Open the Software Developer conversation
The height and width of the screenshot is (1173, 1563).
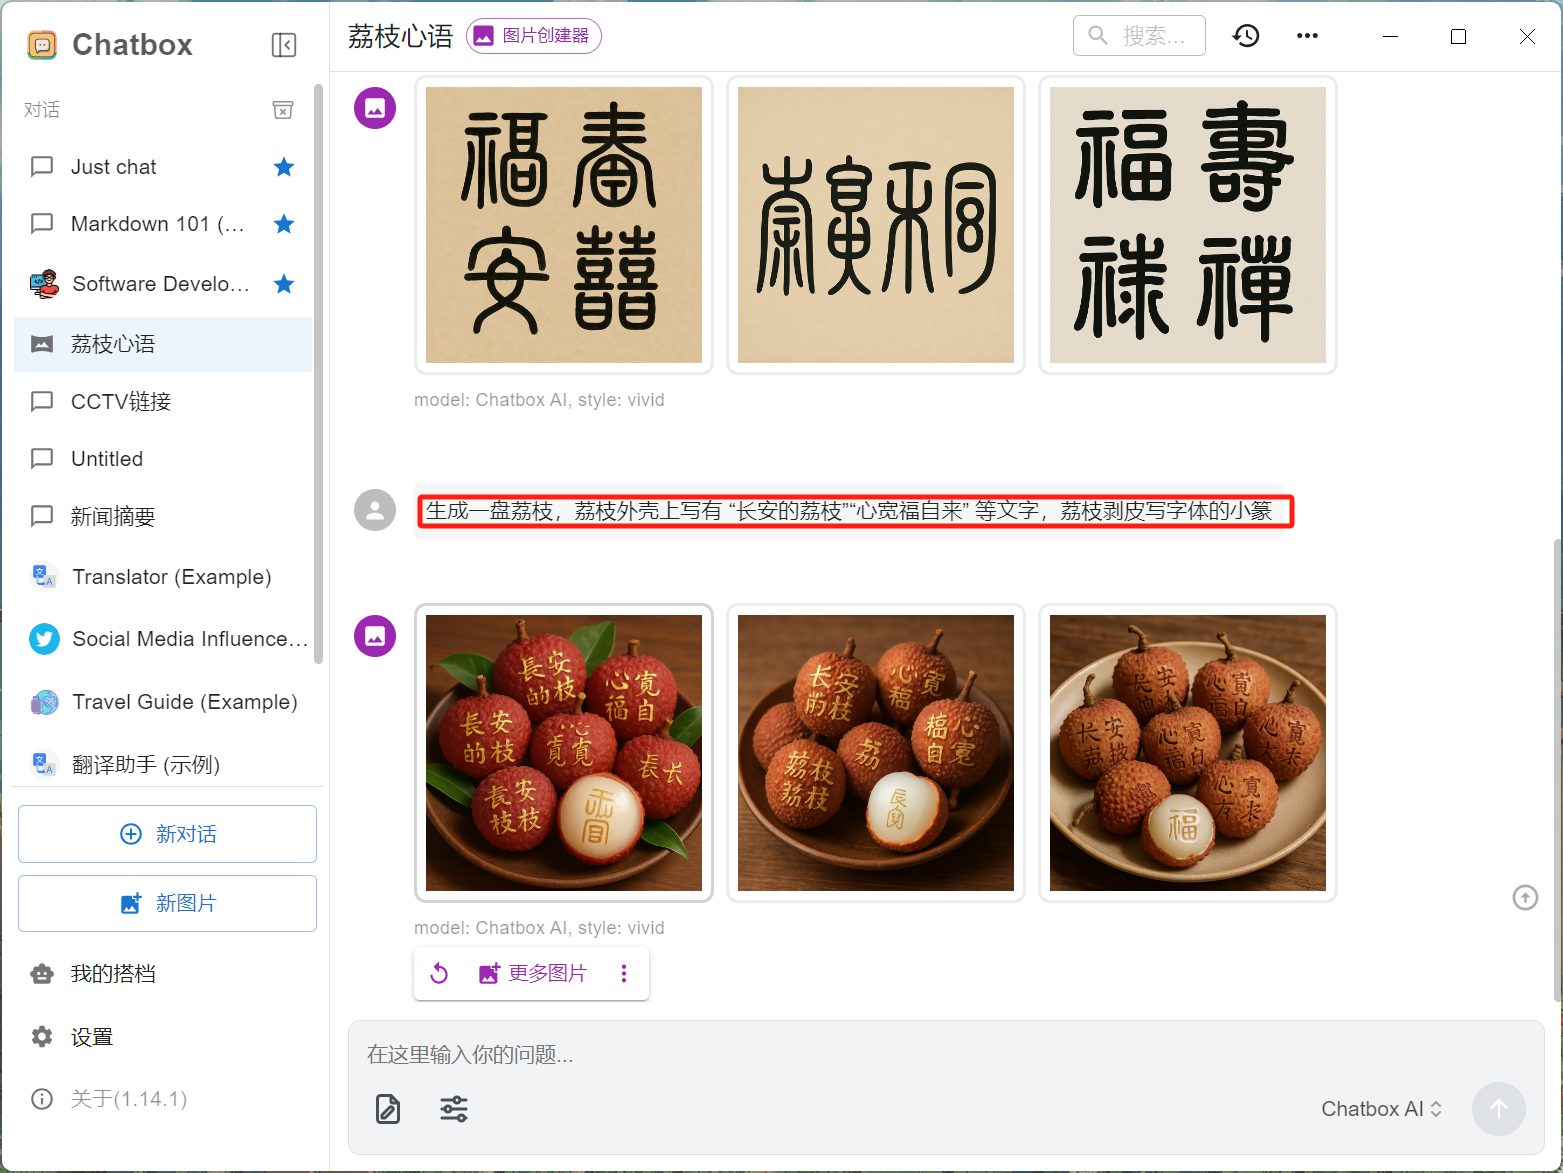click(163, 284)
